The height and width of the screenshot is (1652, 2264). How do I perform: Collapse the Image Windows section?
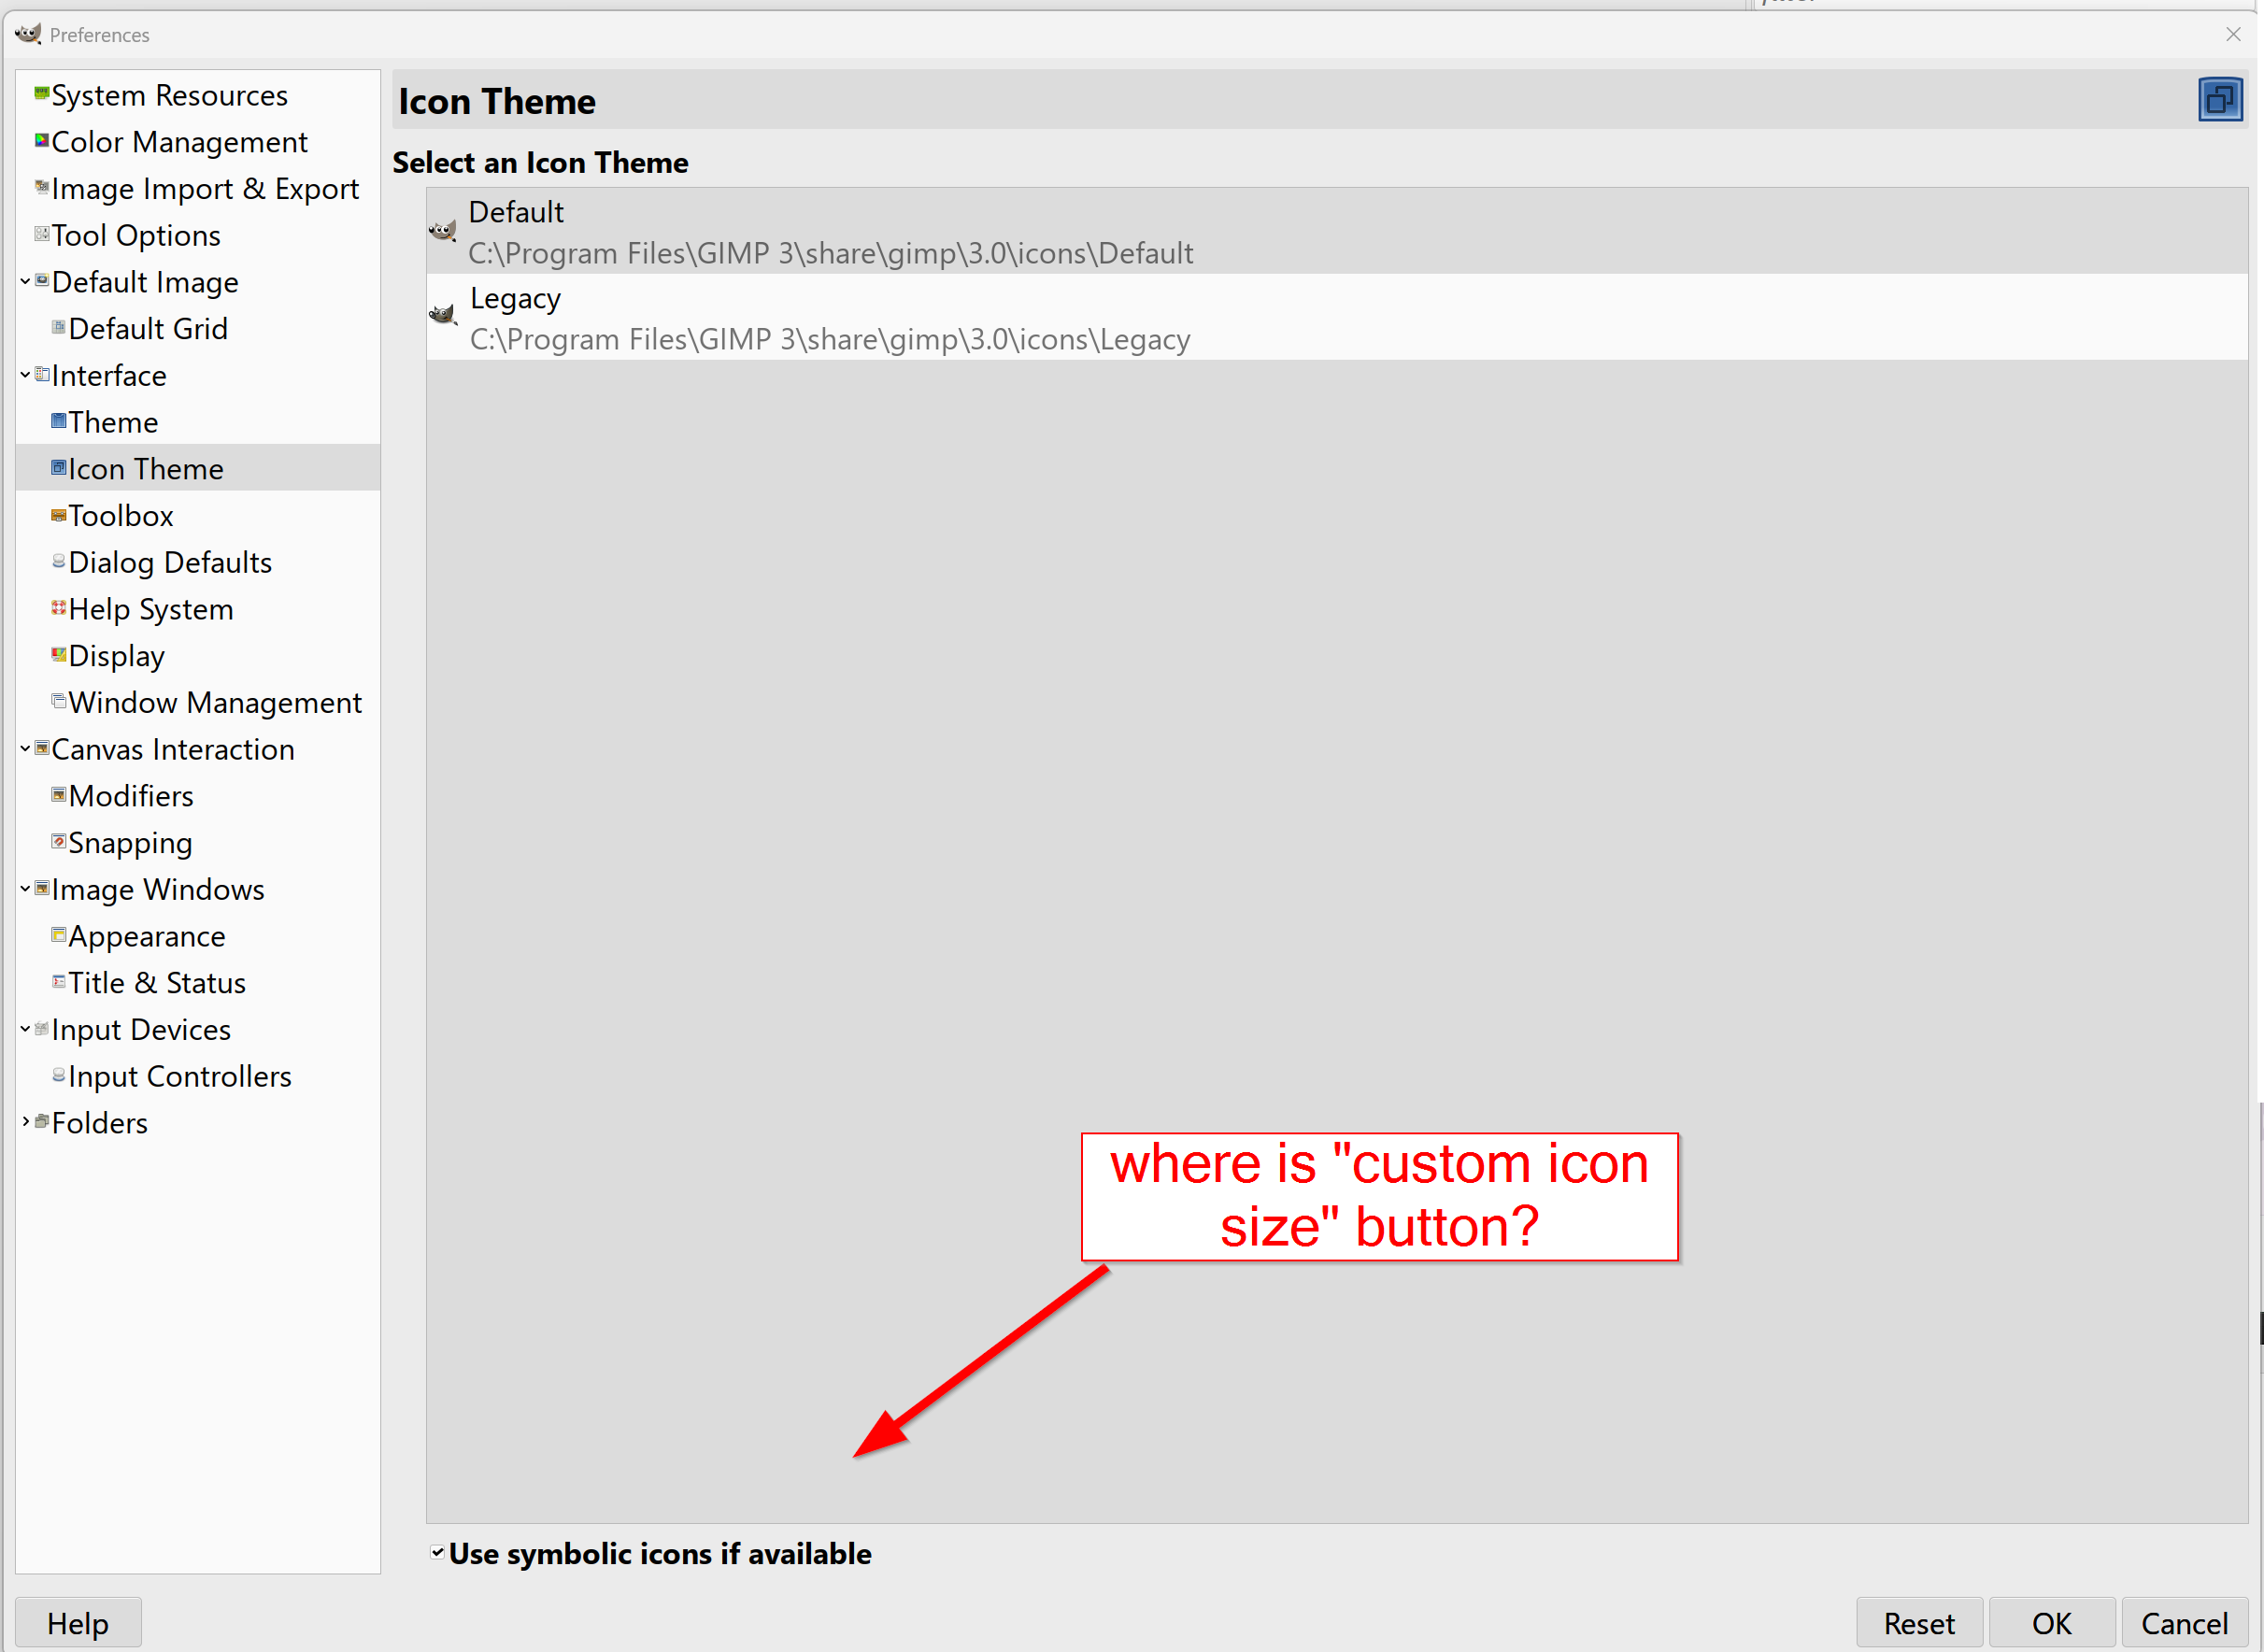[25, 888]
